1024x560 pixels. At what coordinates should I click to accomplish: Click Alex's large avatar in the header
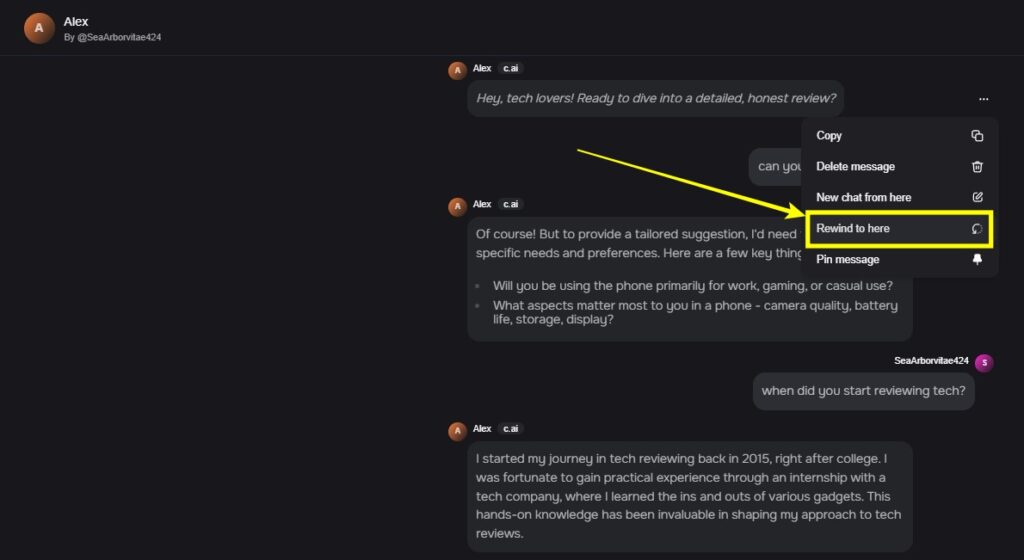pos(39,29)
